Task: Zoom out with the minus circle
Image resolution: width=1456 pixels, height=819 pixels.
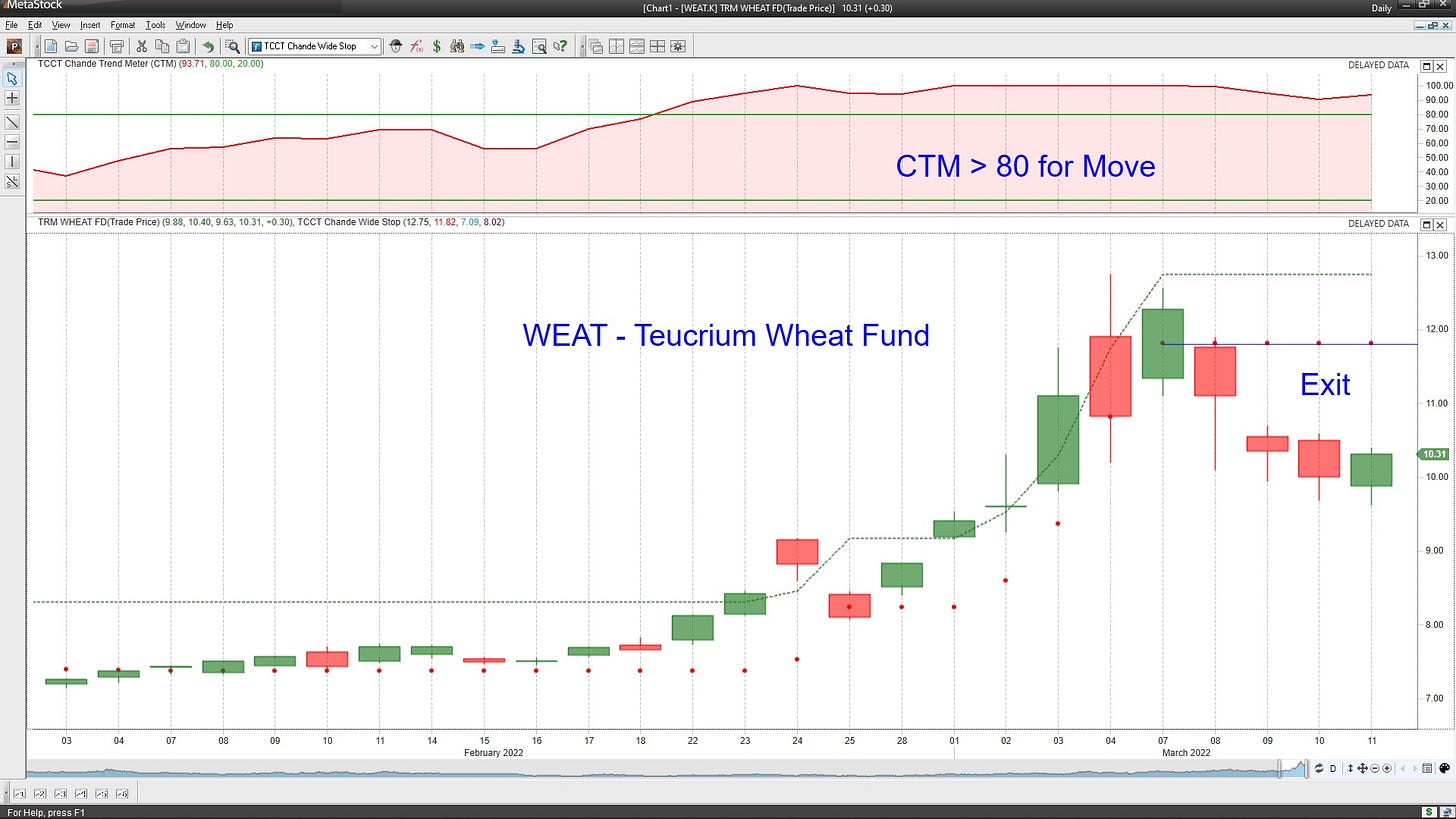Action: (x=1375, y=768)
